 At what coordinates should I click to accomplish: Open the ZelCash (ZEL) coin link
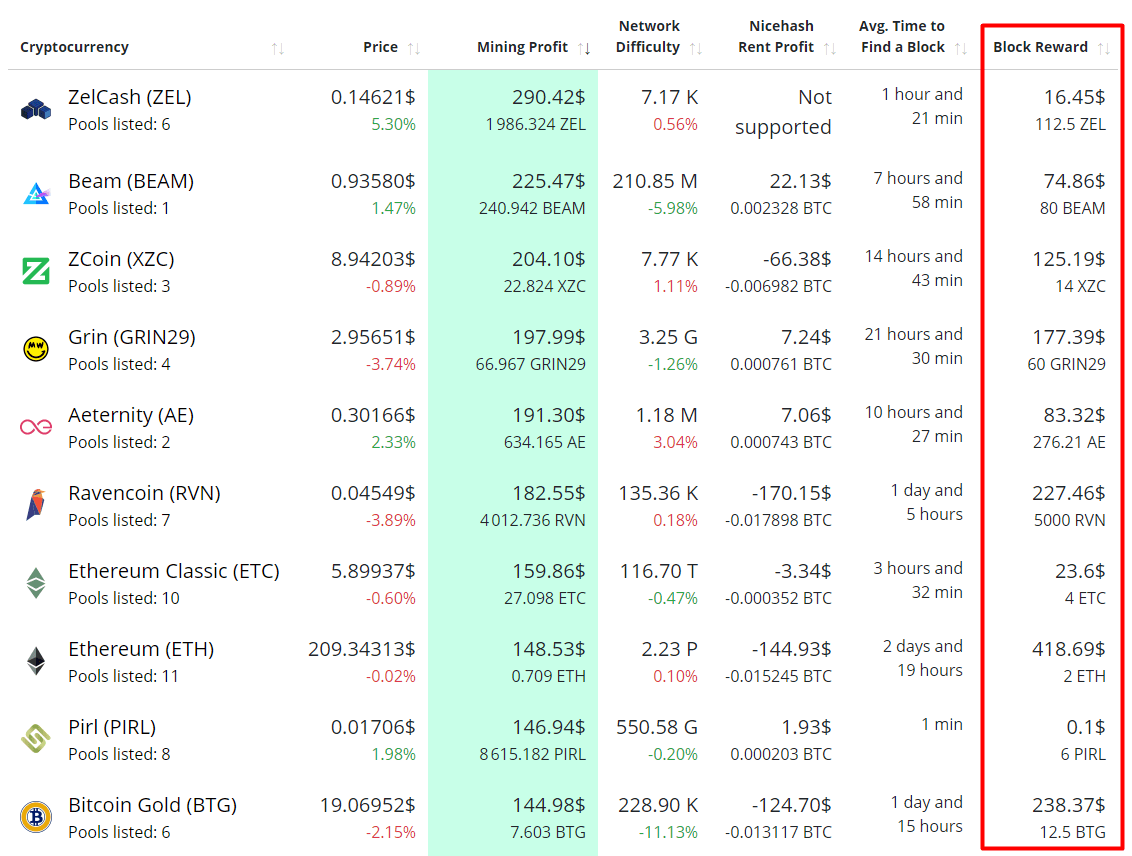click(130, 97)
